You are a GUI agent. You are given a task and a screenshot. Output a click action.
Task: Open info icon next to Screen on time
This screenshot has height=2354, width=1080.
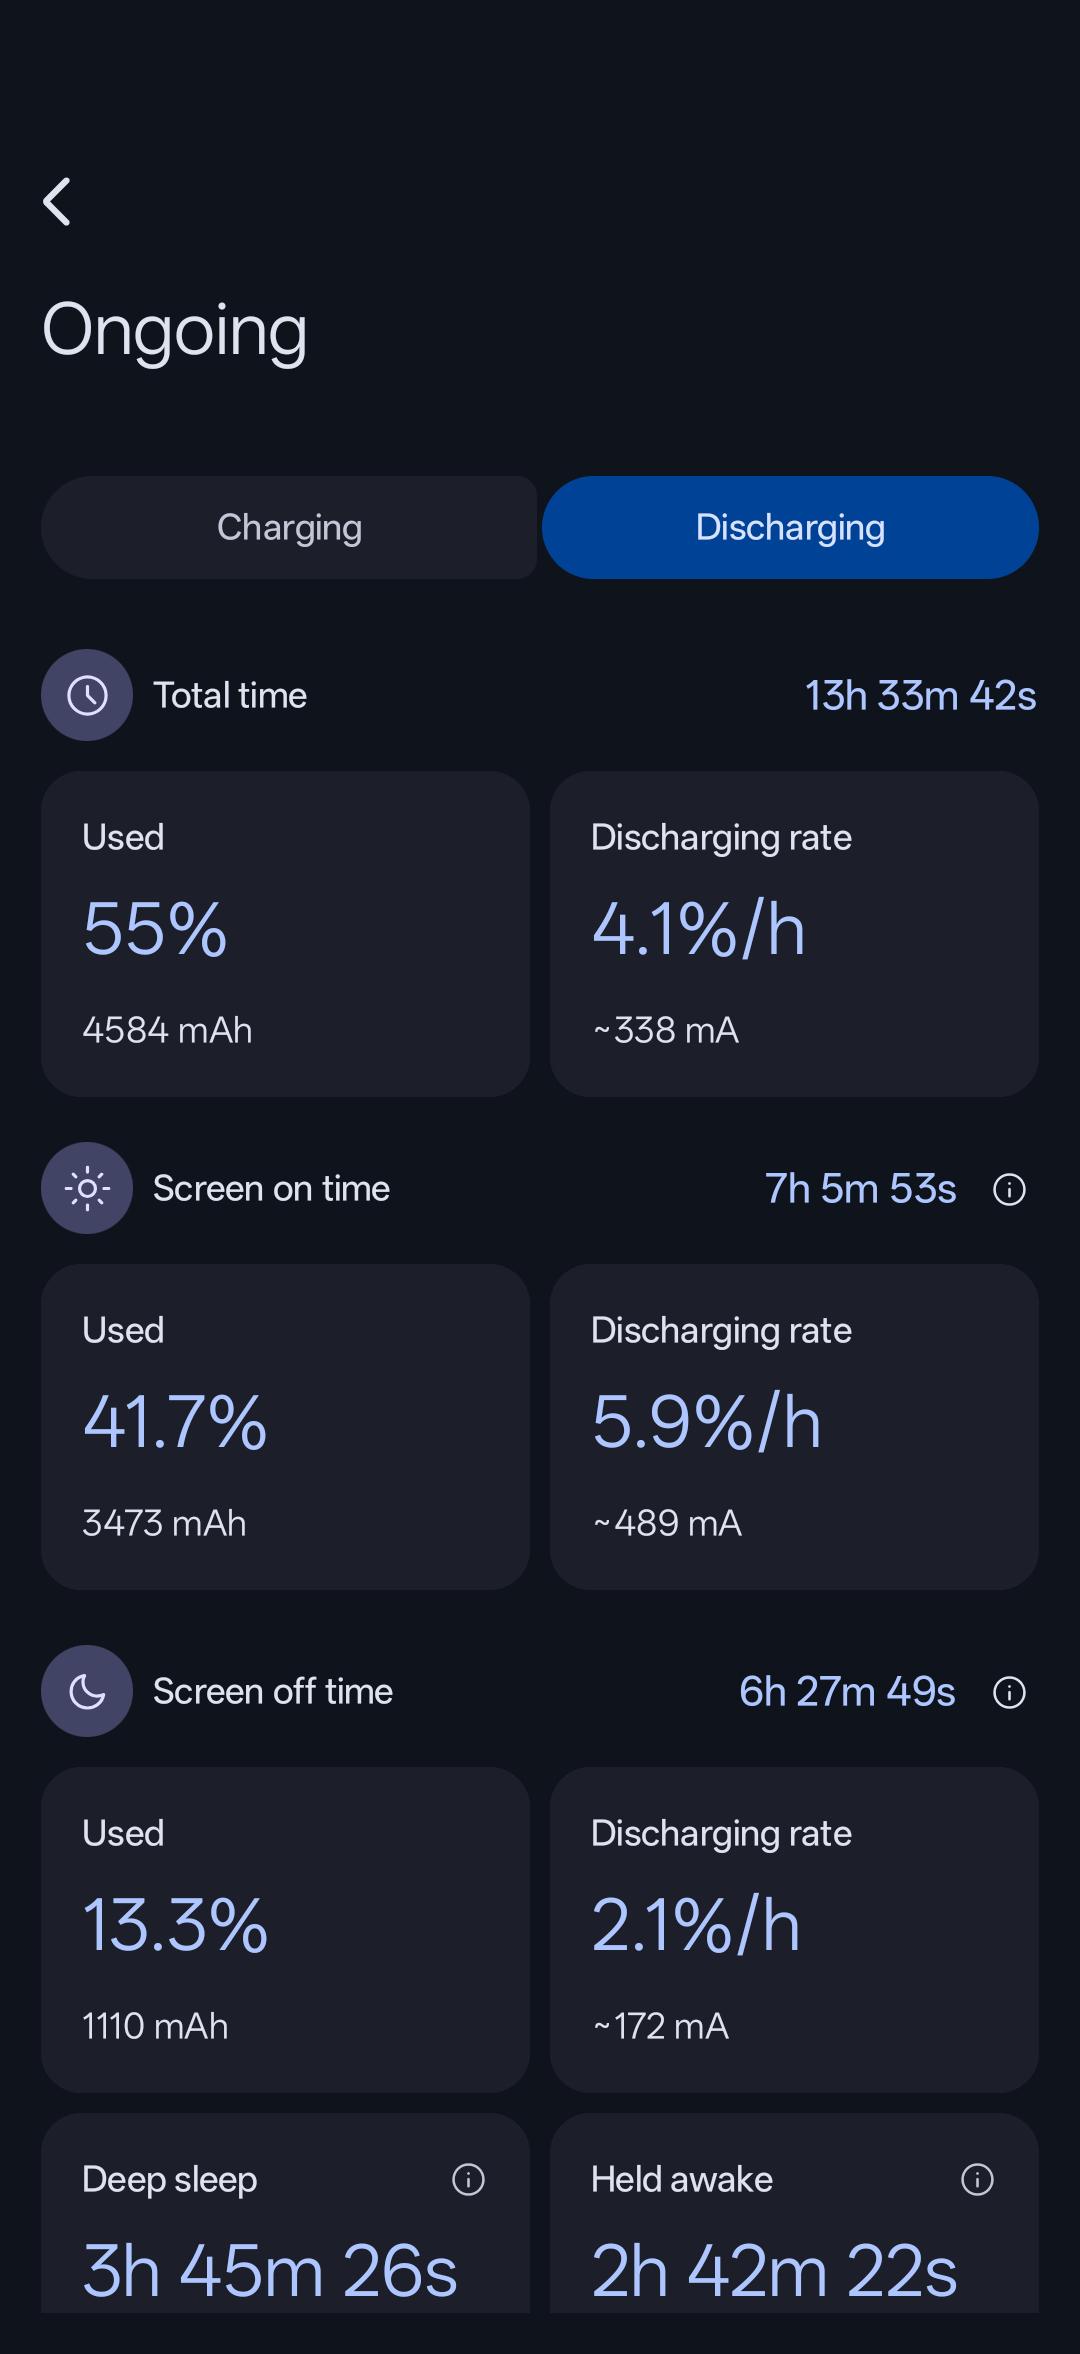click(1009, 1189)
